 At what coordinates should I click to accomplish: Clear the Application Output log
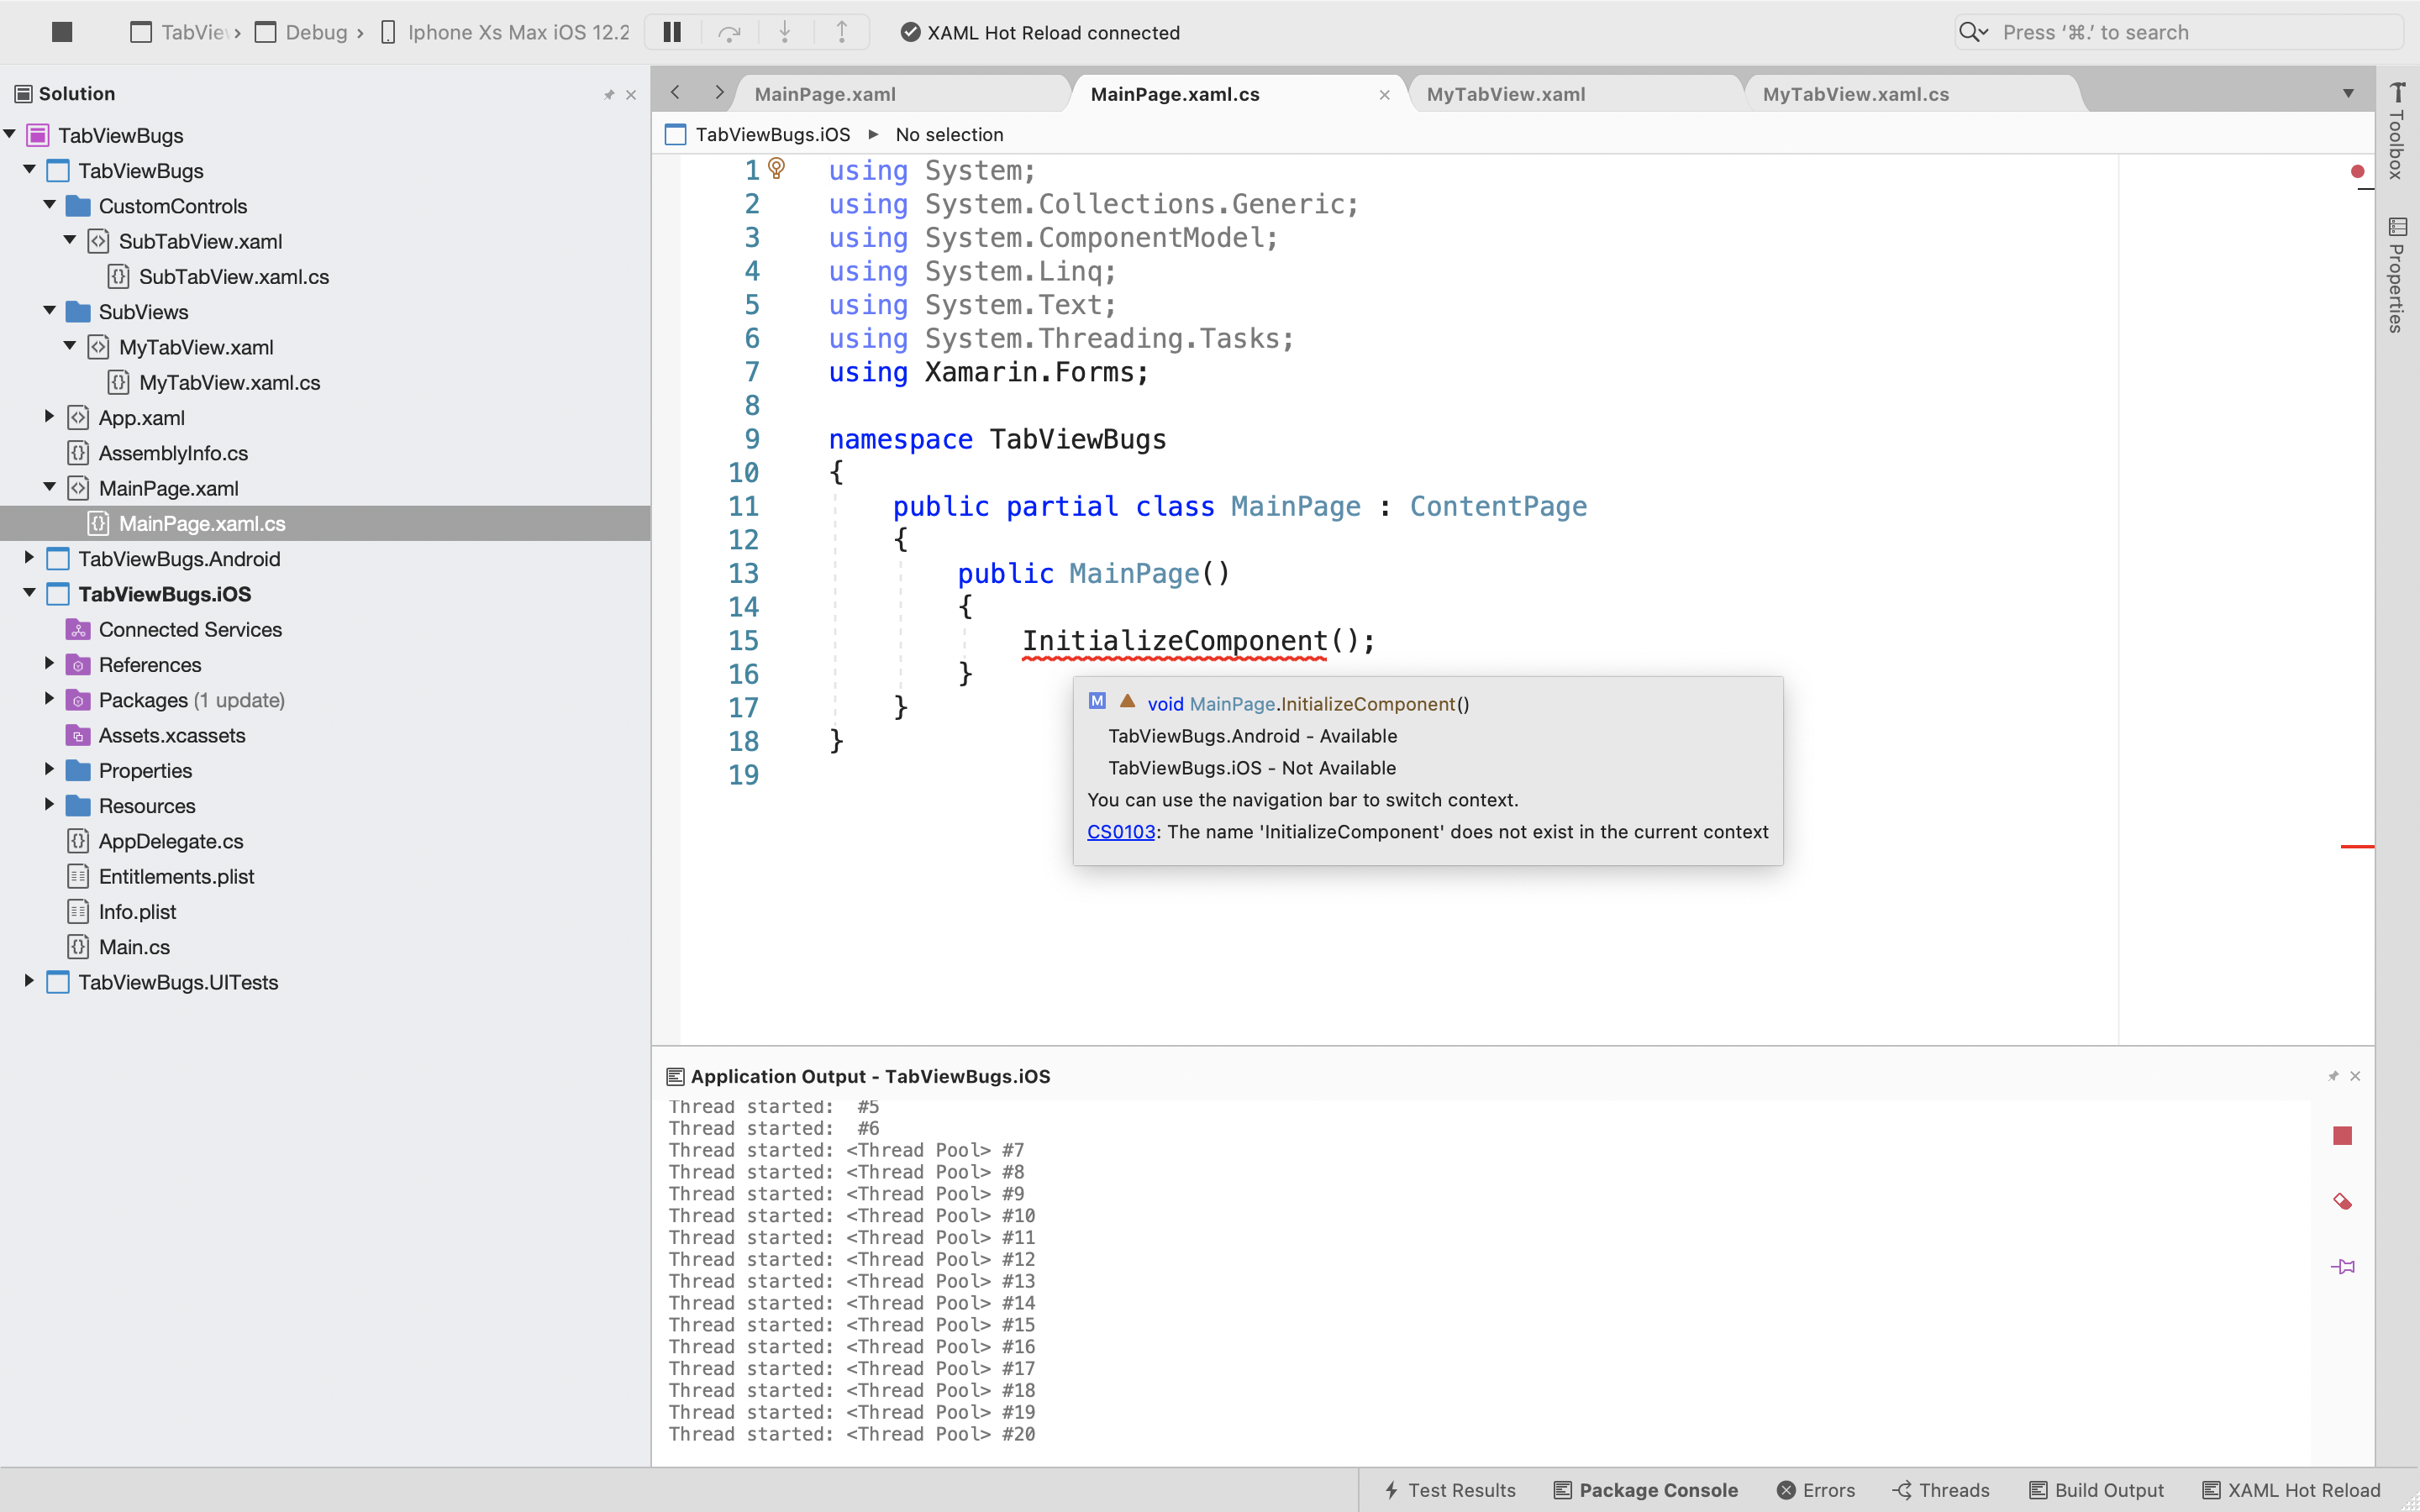pyautogui.click(x=2343, y=1201)
